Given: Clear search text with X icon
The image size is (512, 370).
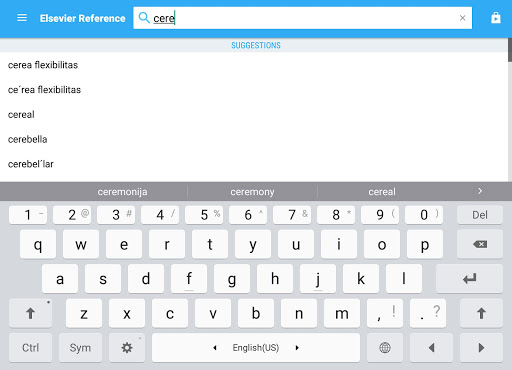Looking at the screenshot, I should point(462,18).
